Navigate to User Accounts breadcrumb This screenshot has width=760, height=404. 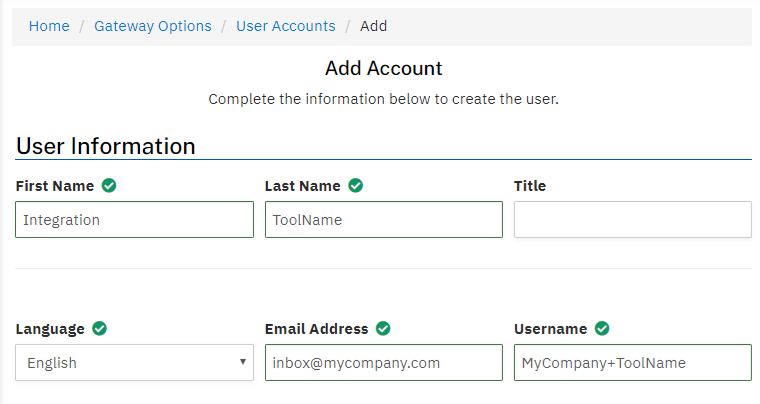point(286,26)
